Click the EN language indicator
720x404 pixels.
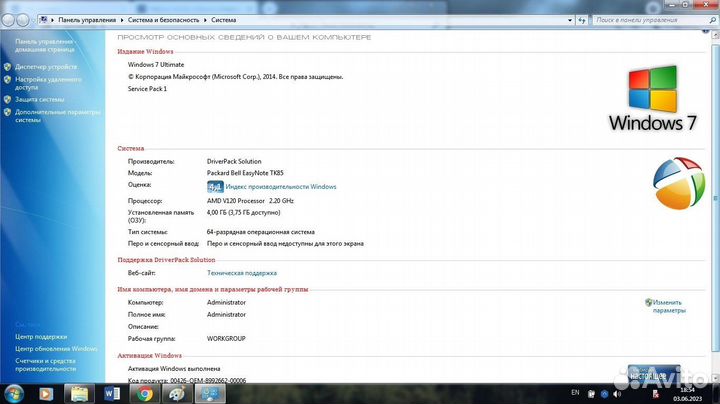click(575, 393)
